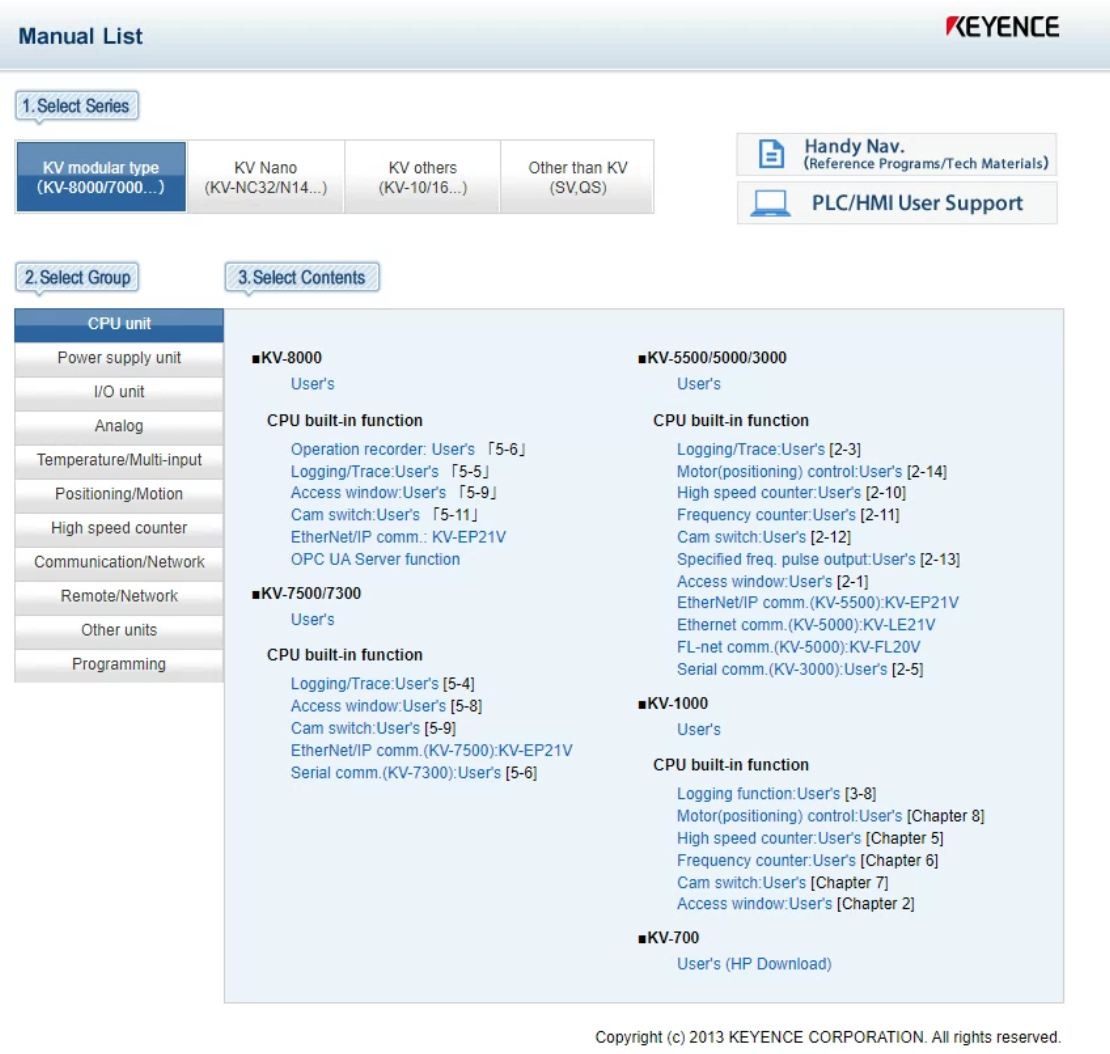The image size is (1110, 1054).
Task: Click the Manual List page title
Action: (80, 36)
